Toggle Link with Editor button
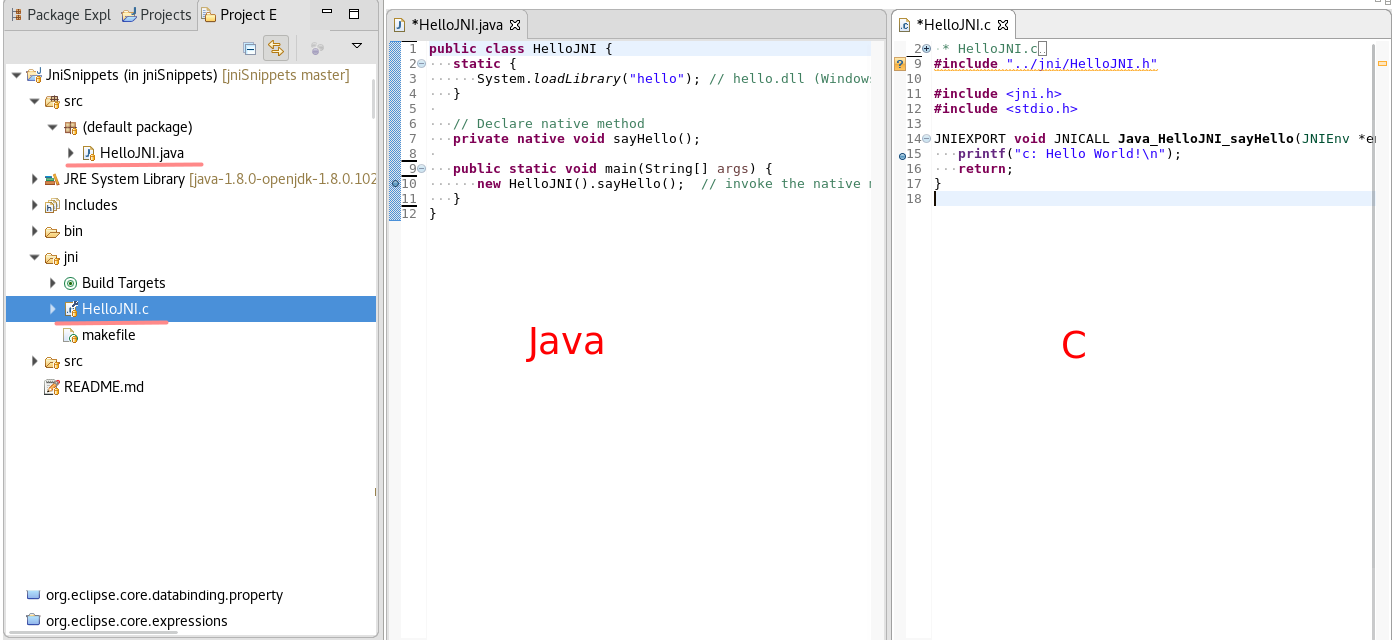This screenshot has width=1393, height=640. click(276, 48)
